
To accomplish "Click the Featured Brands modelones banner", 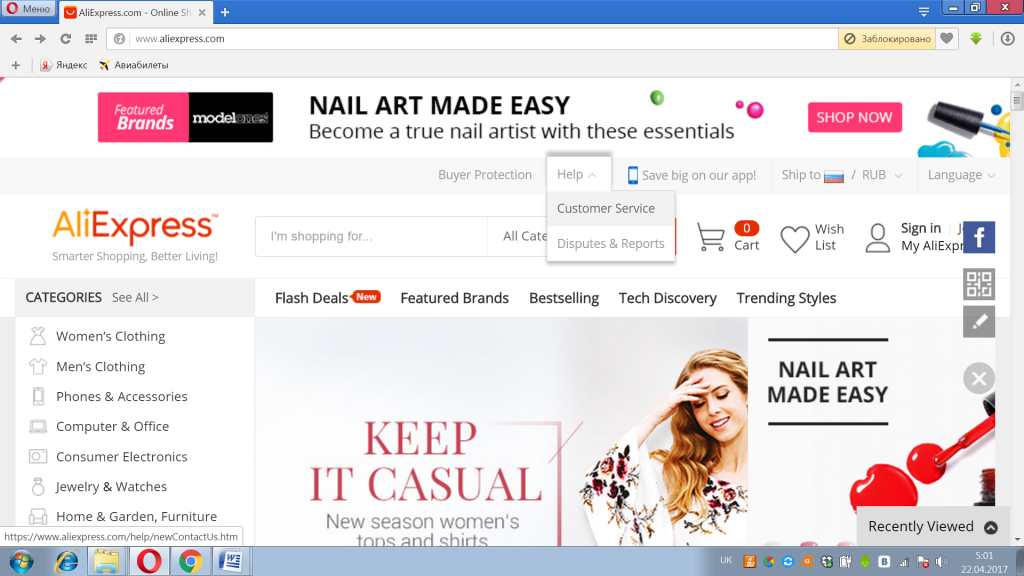I will pos(185,117).
